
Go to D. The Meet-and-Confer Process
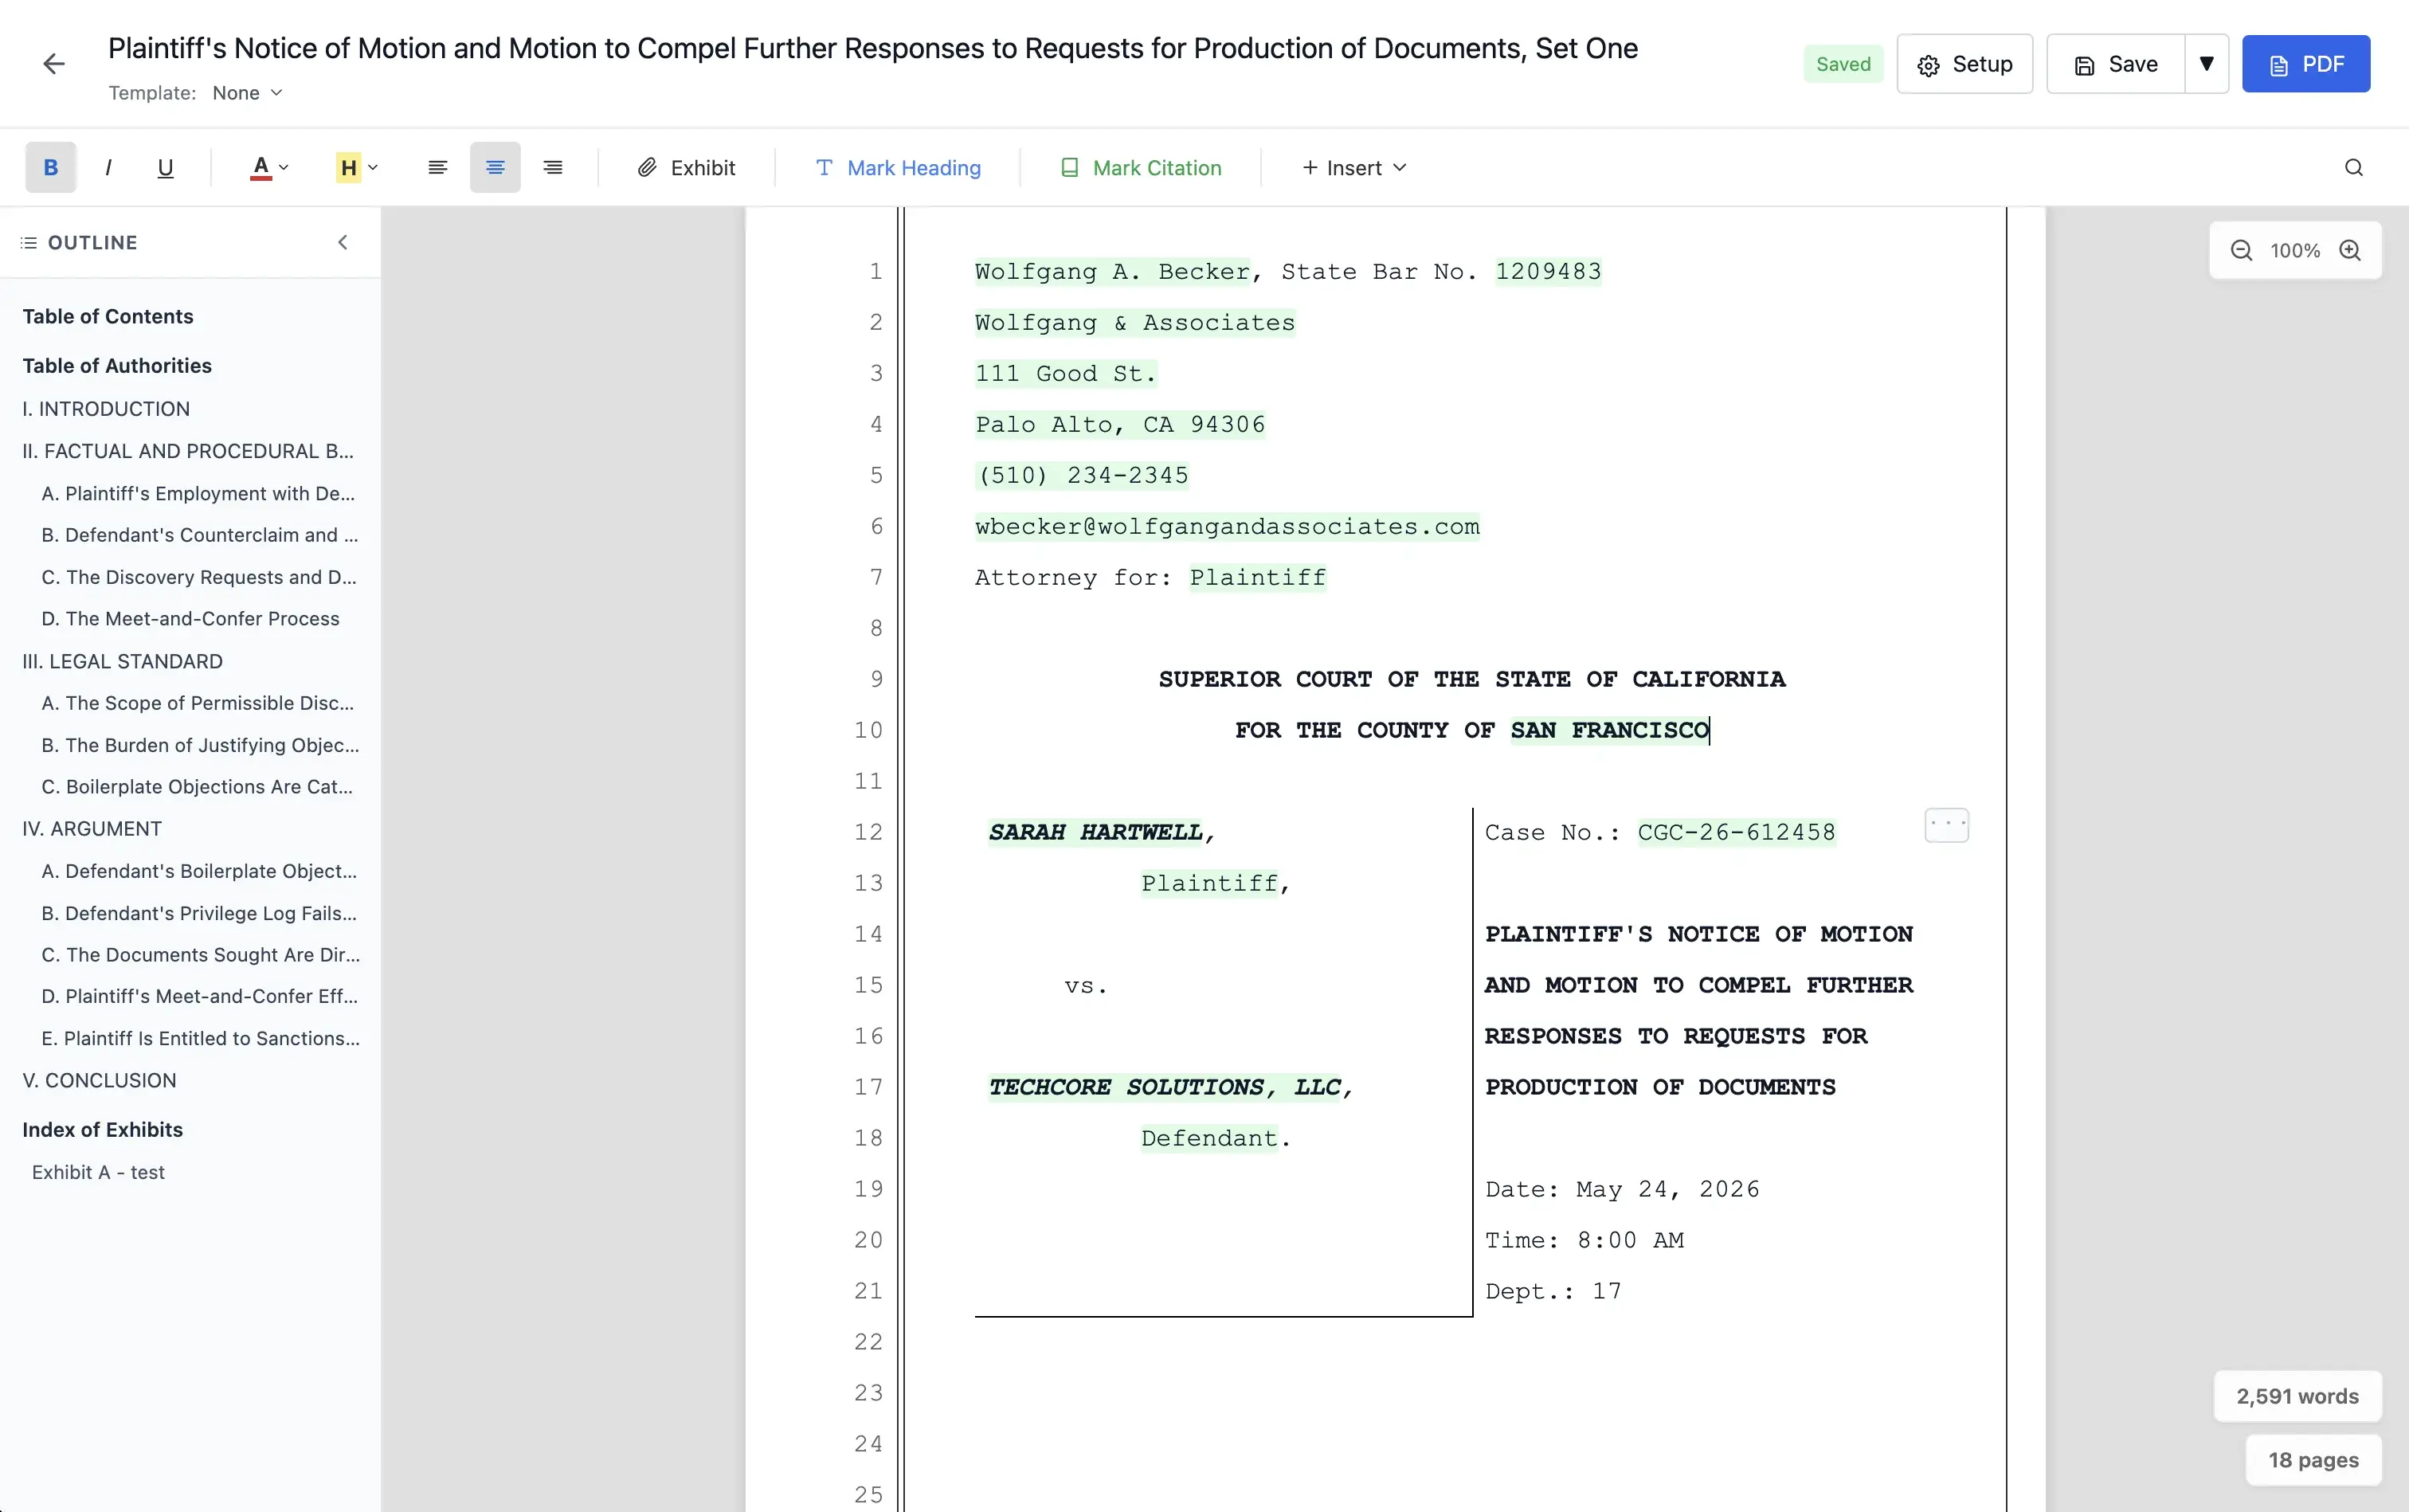point(190,618)
